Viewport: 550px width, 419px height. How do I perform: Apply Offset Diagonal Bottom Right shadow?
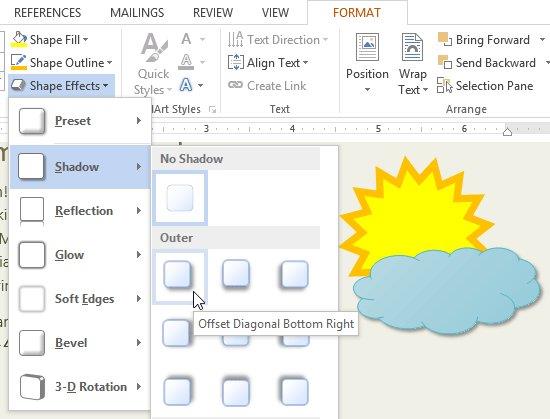(x=180, y=277)
